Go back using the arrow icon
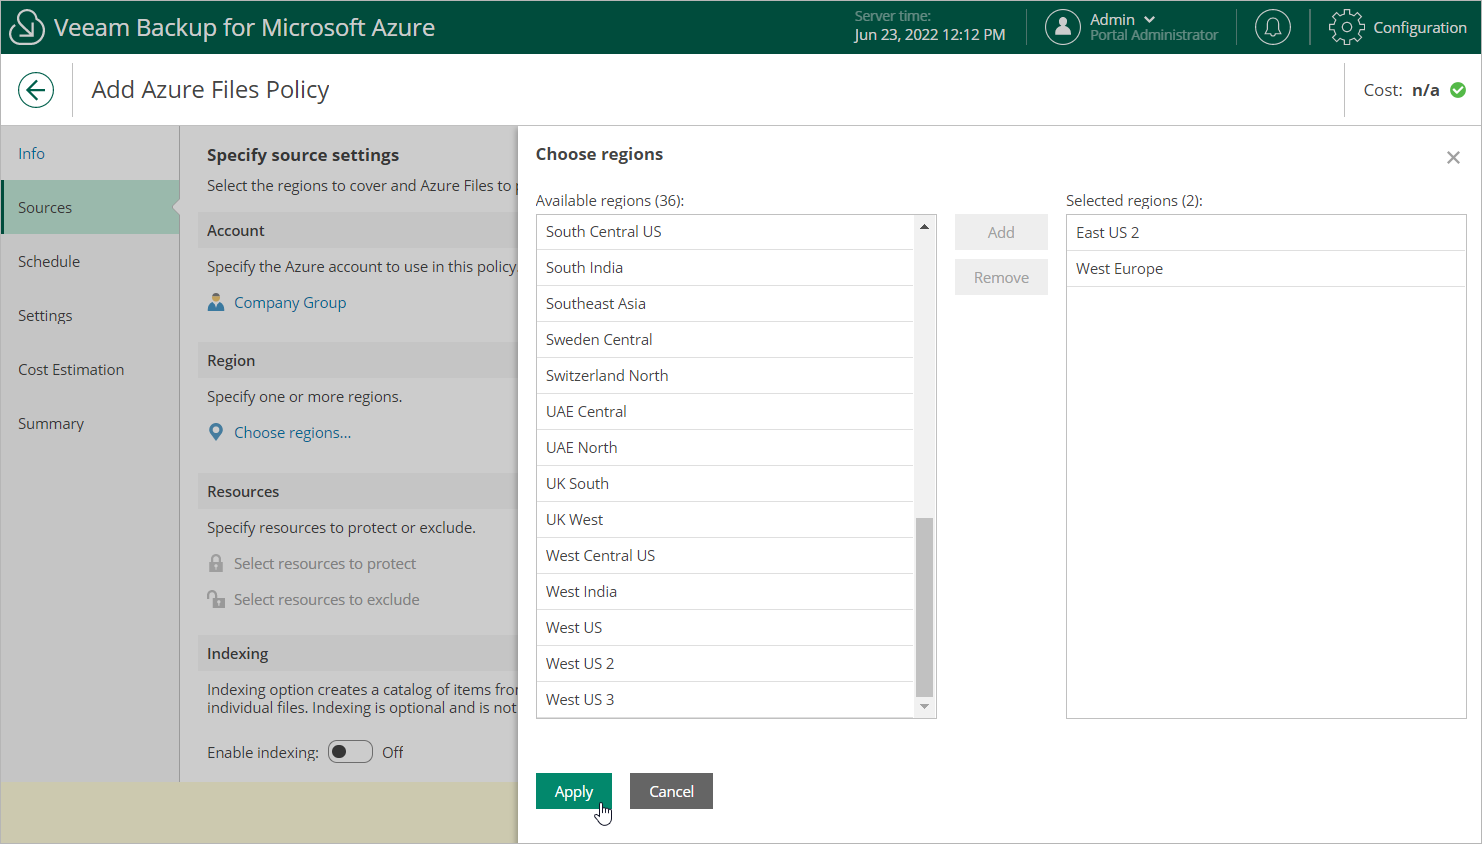 click(36, 90)
